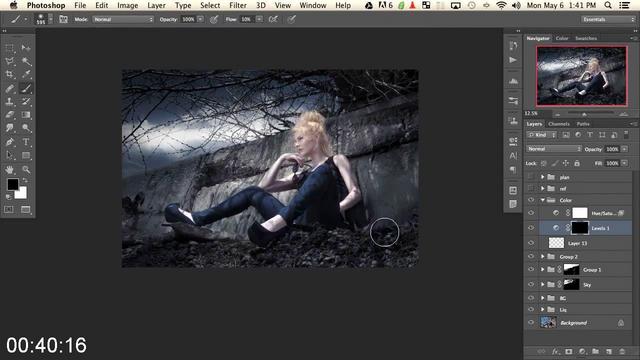Screen dimensions: 640x360
Task: Reset default foreground and background colors
Action: tap(9, 197)
